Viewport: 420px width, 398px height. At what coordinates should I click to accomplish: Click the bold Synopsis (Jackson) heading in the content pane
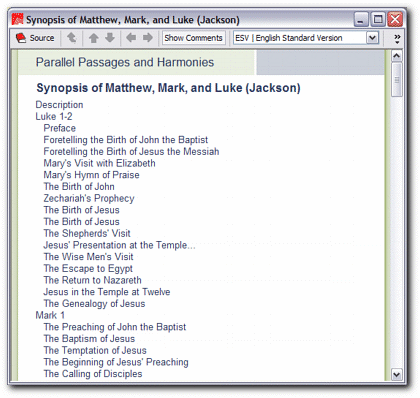[x=168, y=88]
